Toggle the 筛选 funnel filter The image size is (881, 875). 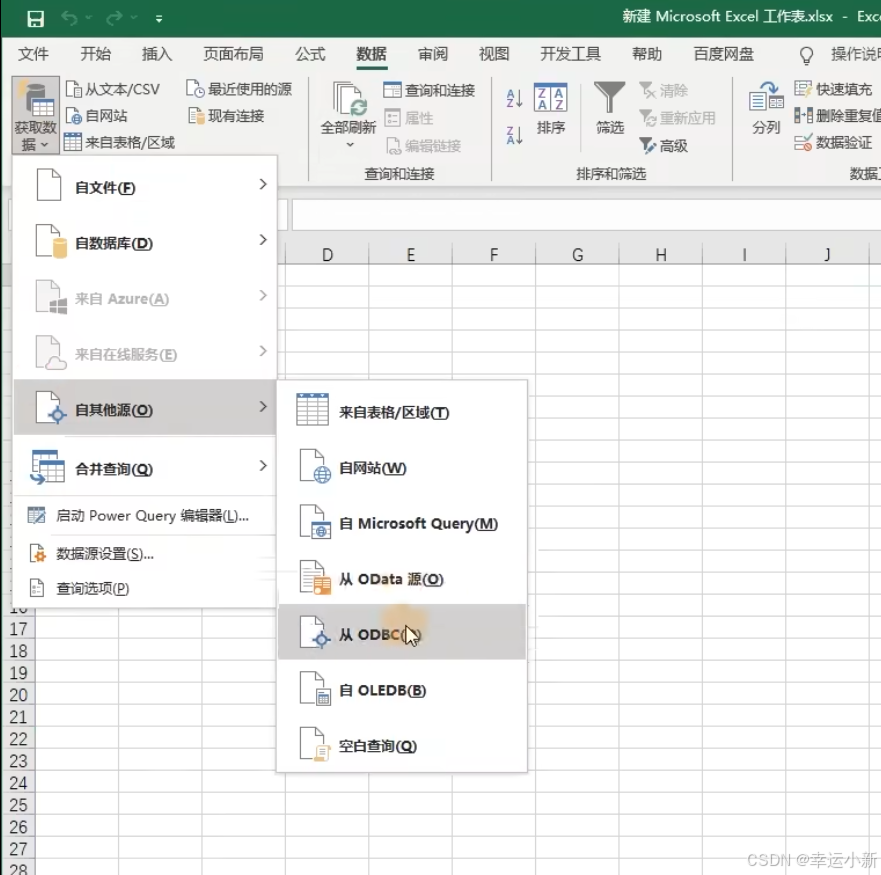pyautogui.click(x=610, y=108)
